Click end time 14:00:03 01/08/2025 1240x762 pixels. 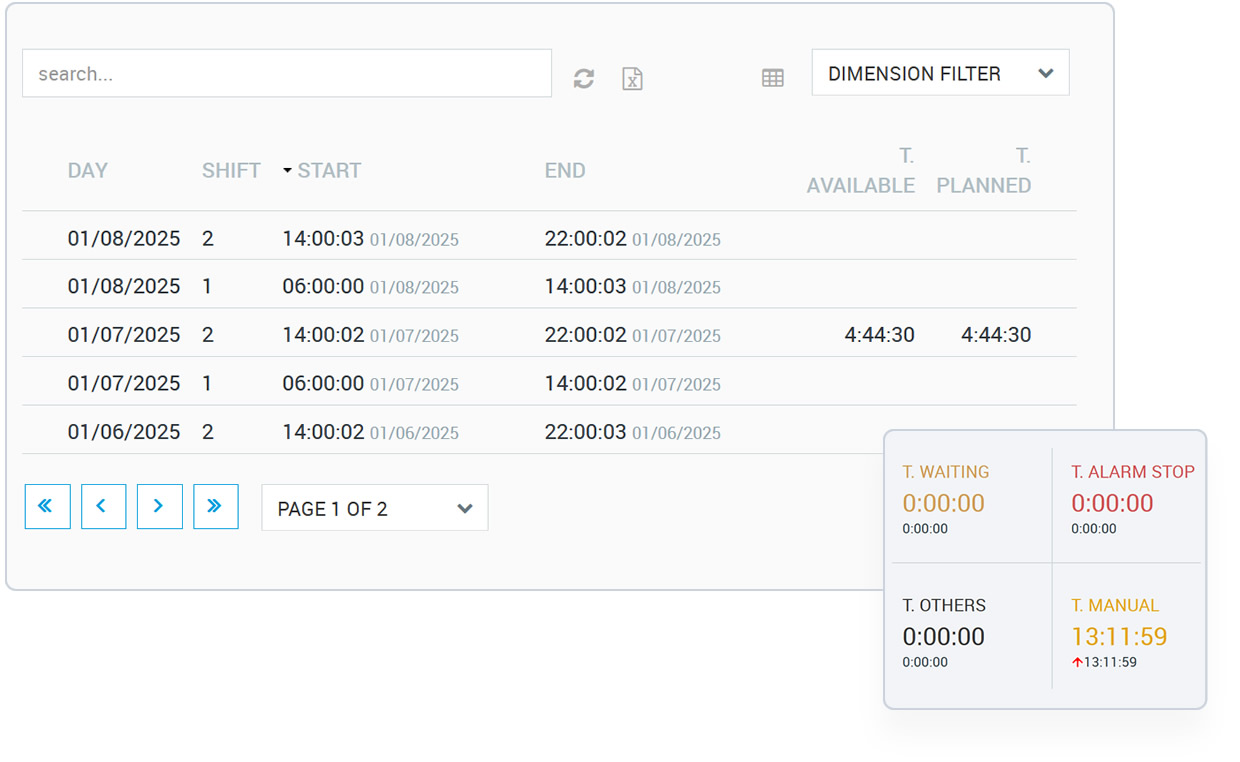[633, 287]
